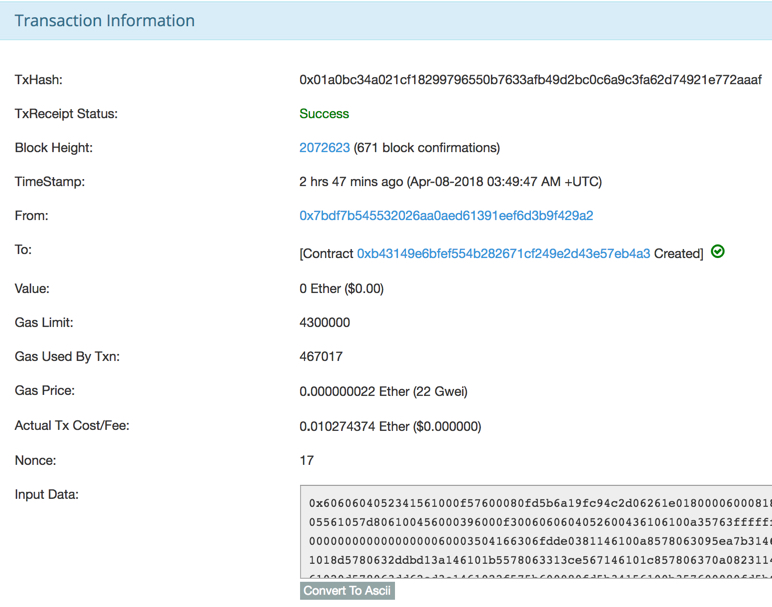Click the Input Data label
Screen dimensions: 772x607
coord(46,494)
